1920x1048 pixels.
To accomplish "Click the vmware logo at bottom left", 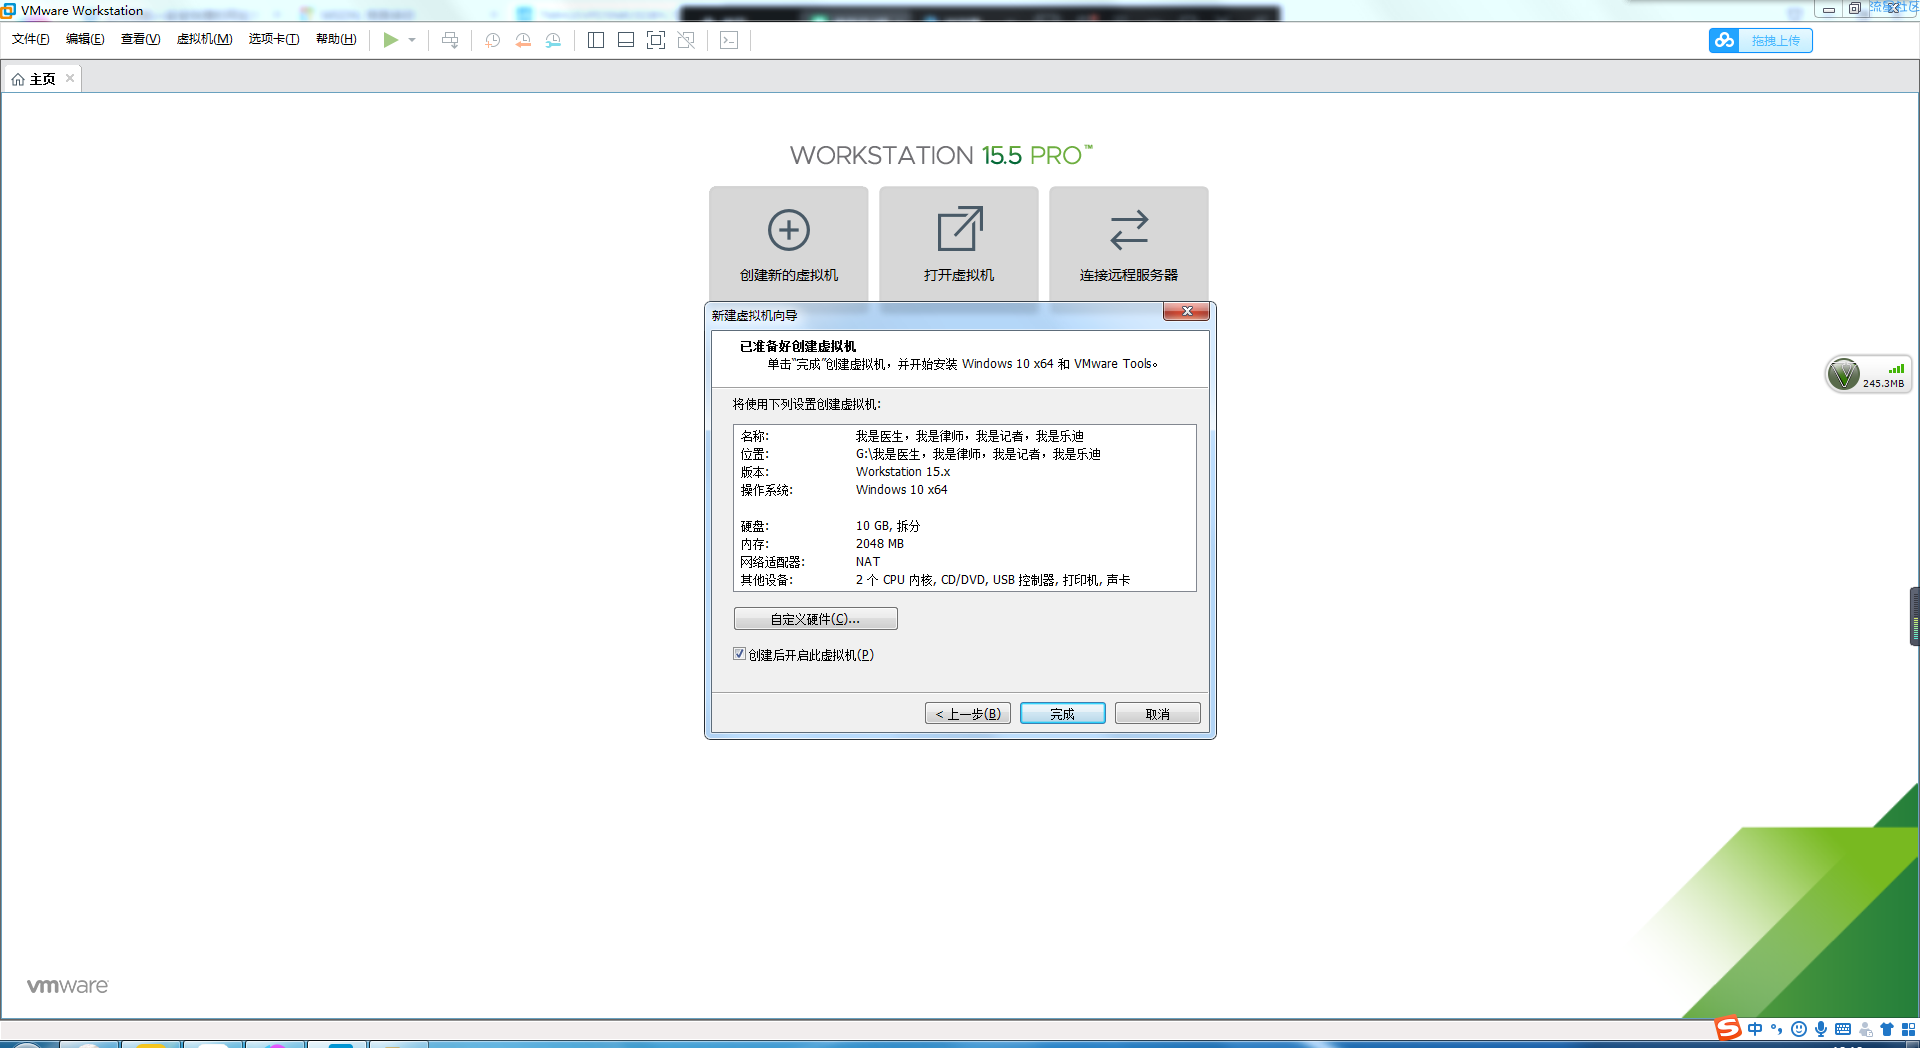I will point(67,986).
